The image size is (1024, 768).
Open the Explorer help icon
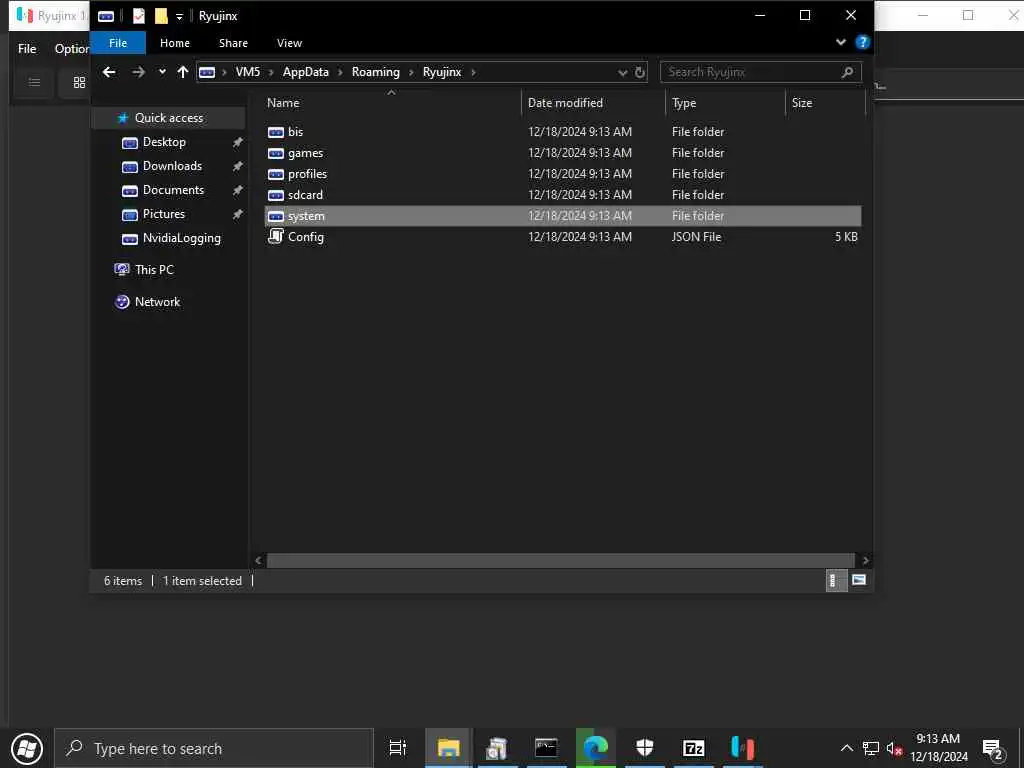point(862,42)
